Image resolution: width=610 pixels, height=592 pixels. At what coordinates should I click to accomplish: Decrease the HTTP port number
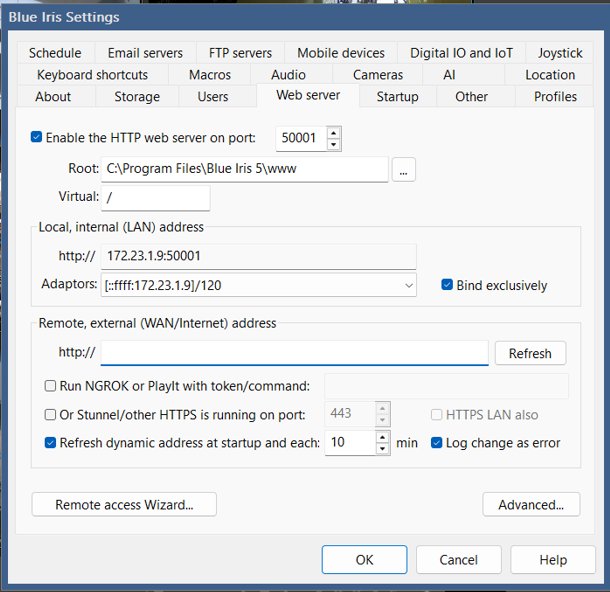click(333, 144)
